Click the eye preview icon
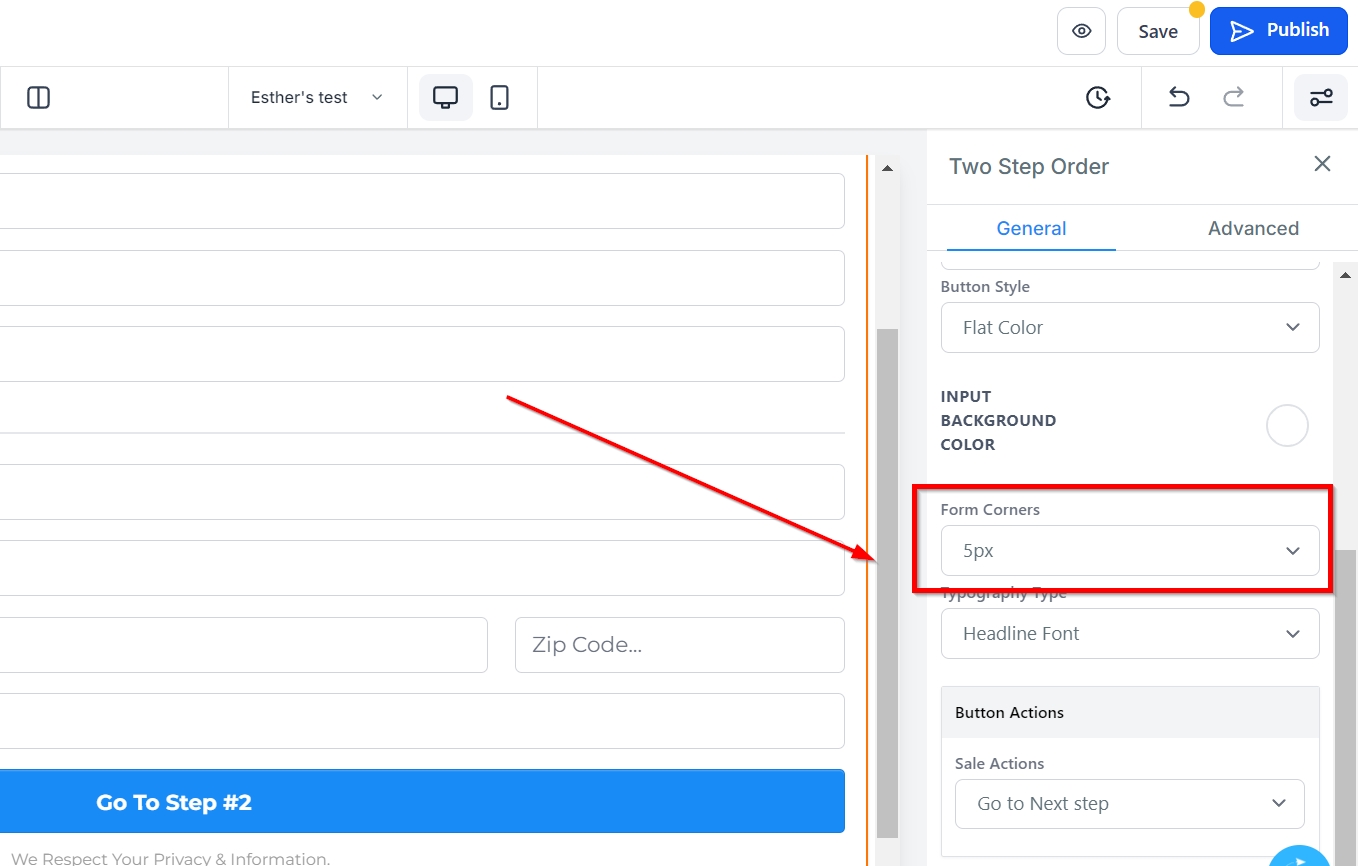Viewport: 1358px width, 866px height. [1081, 31]
